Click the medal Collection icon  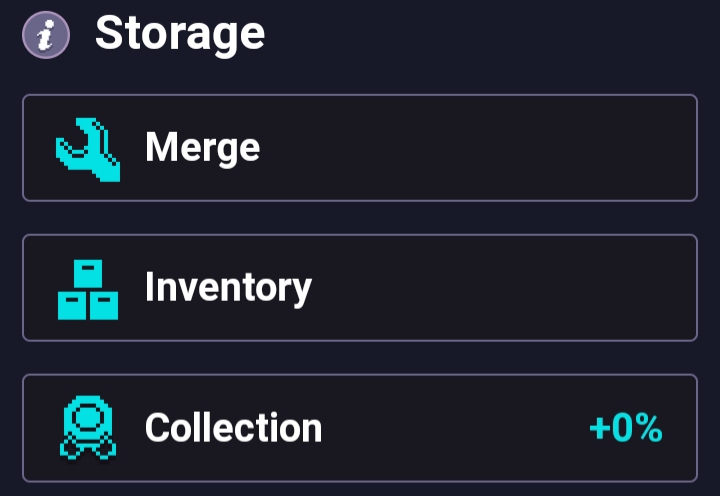pos(88,428)
